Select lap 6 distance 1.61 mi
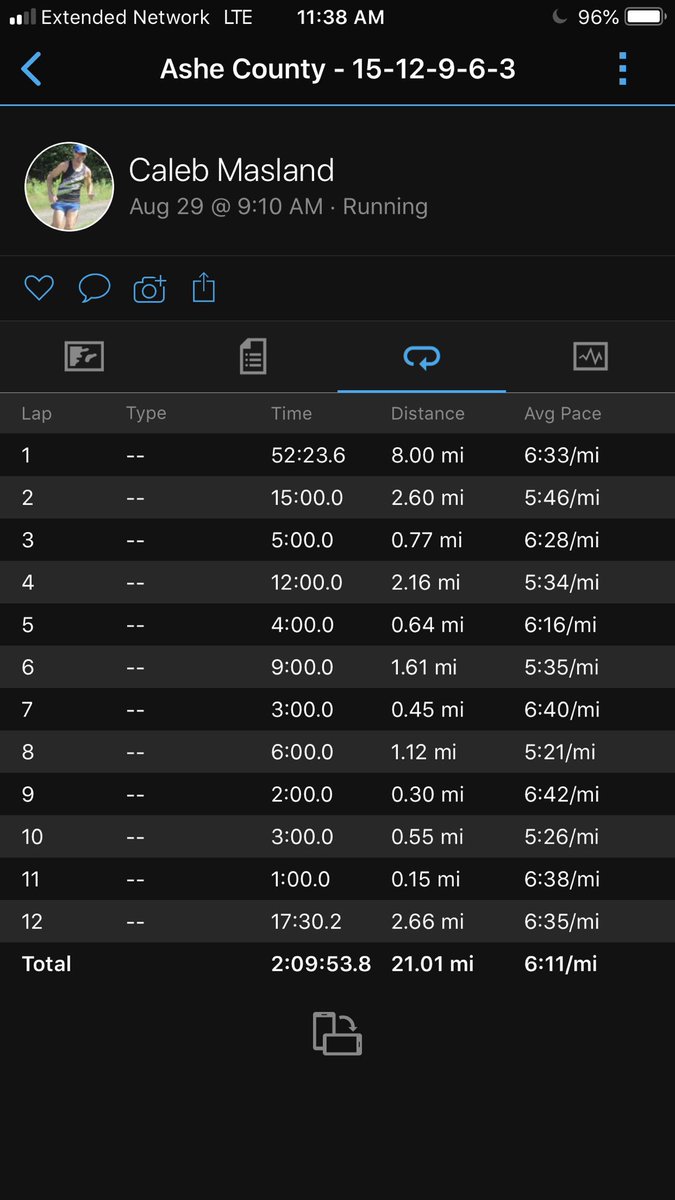Image resolution: width=675 pixels, height=1200 pixels. 423,667
